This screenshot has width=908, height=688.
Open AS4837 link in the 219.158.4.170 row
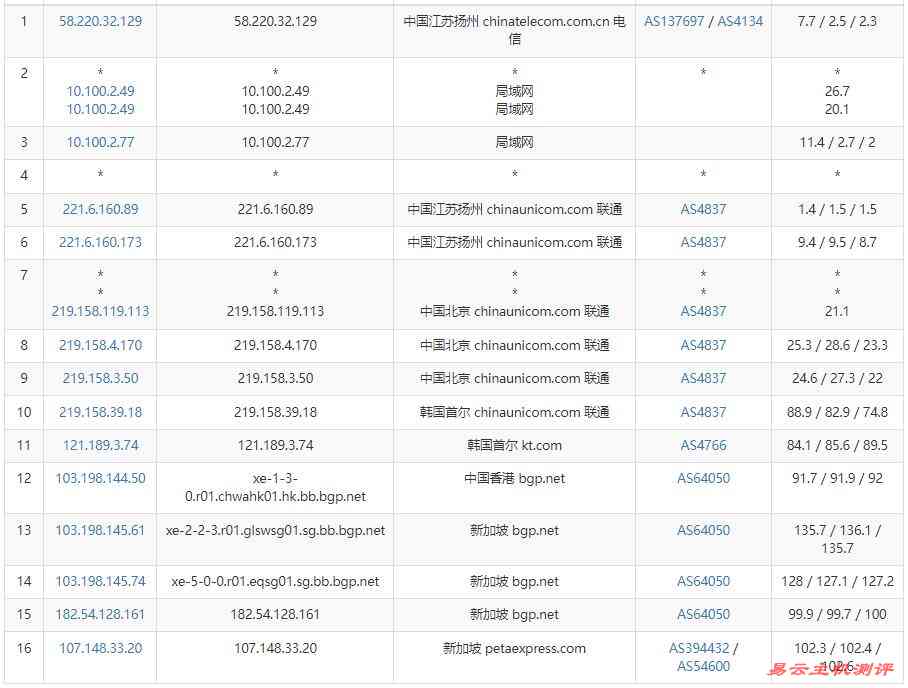coord(703,346)
